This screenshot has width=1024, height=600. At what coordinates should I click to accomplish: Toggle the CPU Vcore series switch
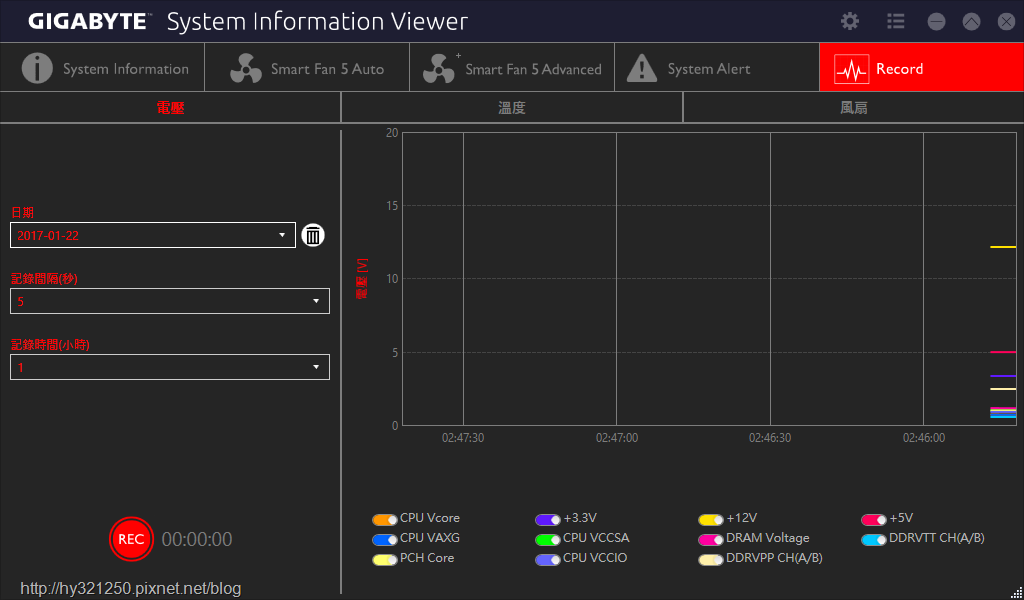pos(385,520)
